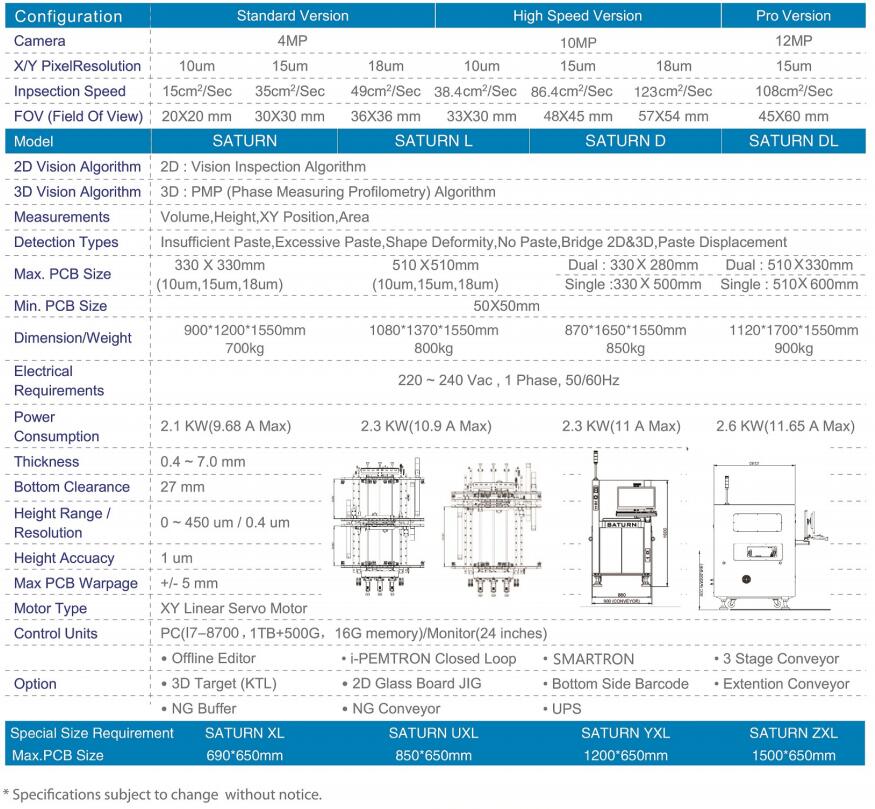Click the "Pro Version" column header
The width and height of the screenshot is (875, 809).
[793, 16]
